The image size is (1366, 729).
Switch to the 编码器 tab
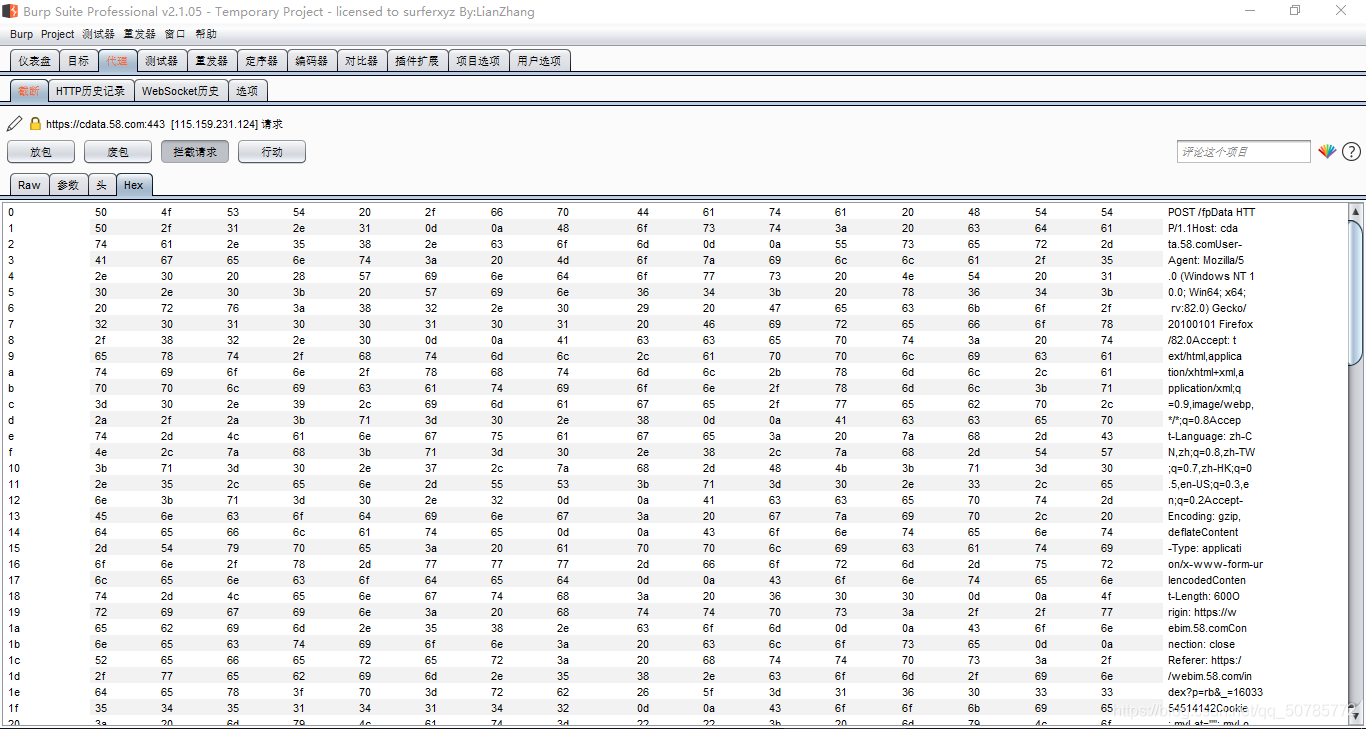point(312,61)
